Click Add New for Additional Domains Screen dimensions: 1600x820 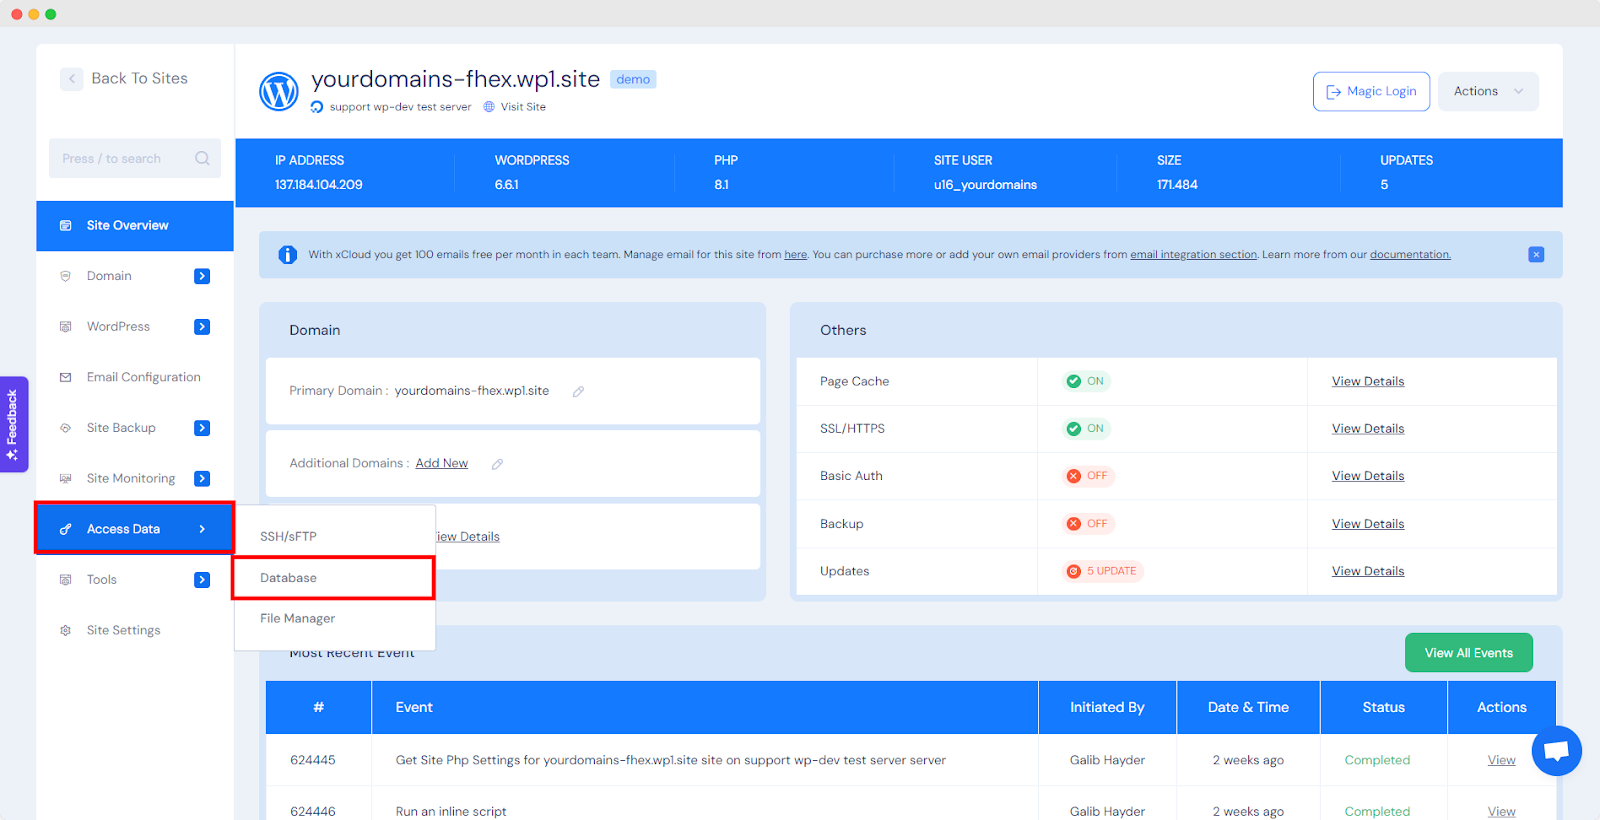pos(442,464)
